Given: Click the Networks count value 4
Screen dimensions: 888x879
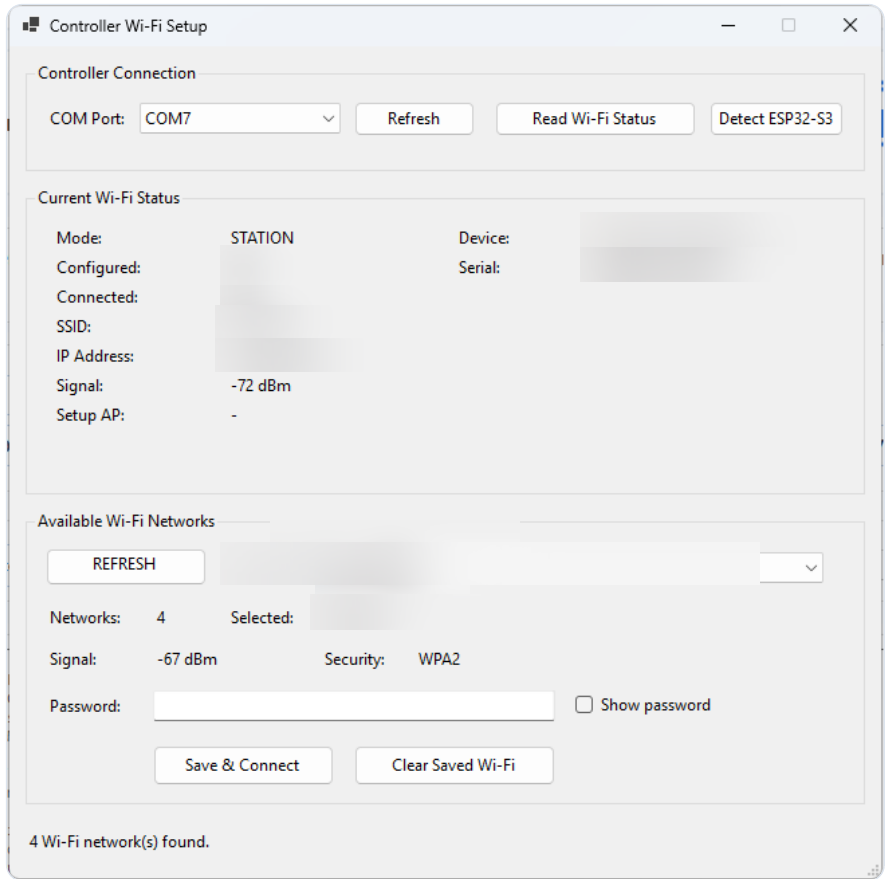Looking at the screenshot, I should [161, 617].
